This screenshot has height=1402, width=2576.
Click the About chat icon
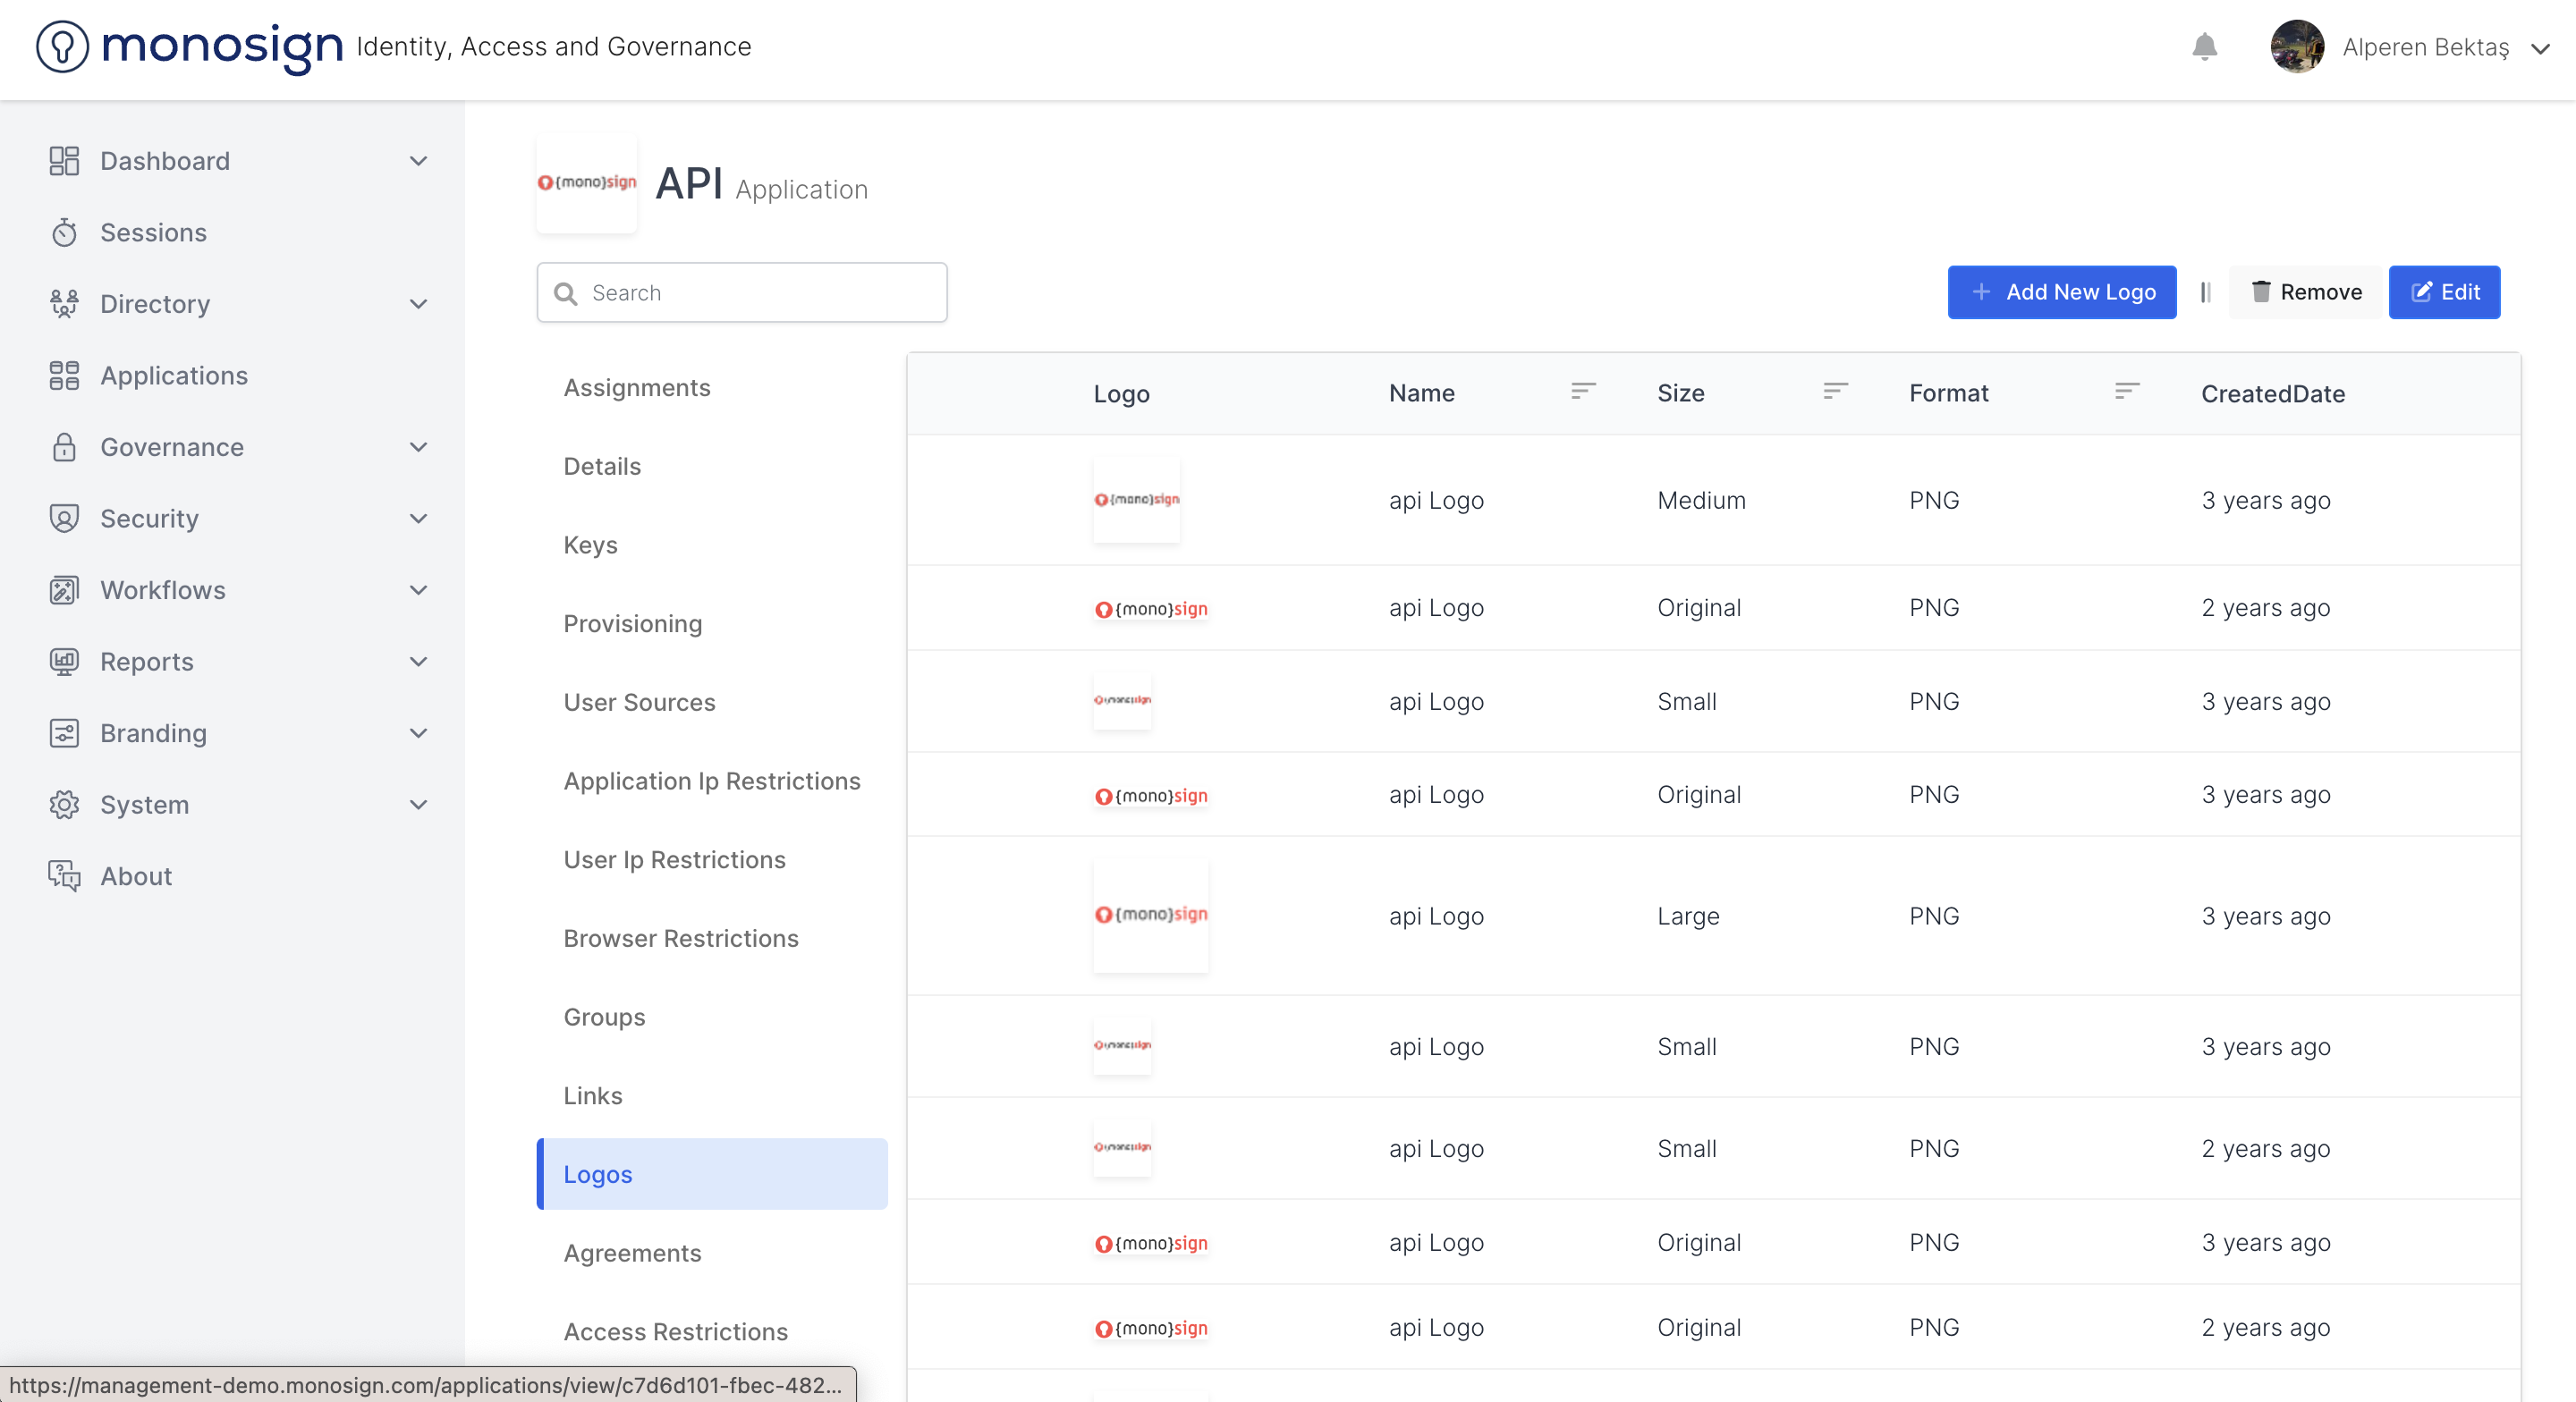64,876
